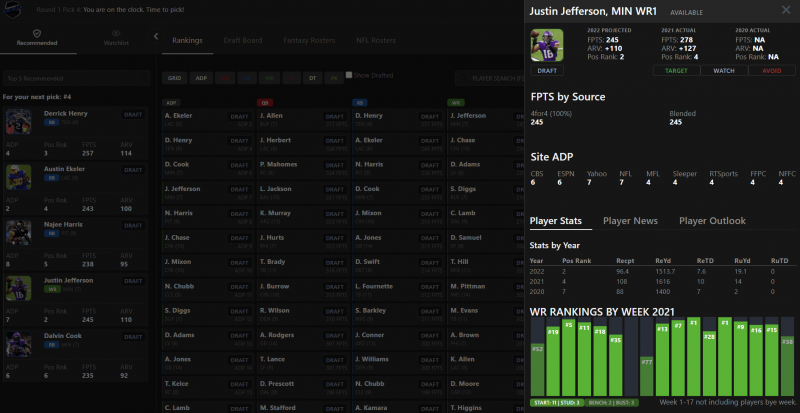Mark Justin Jefferson as TARGET
Image resolution: width=800 pixels, height=413 pixels.
coord(677,70)
